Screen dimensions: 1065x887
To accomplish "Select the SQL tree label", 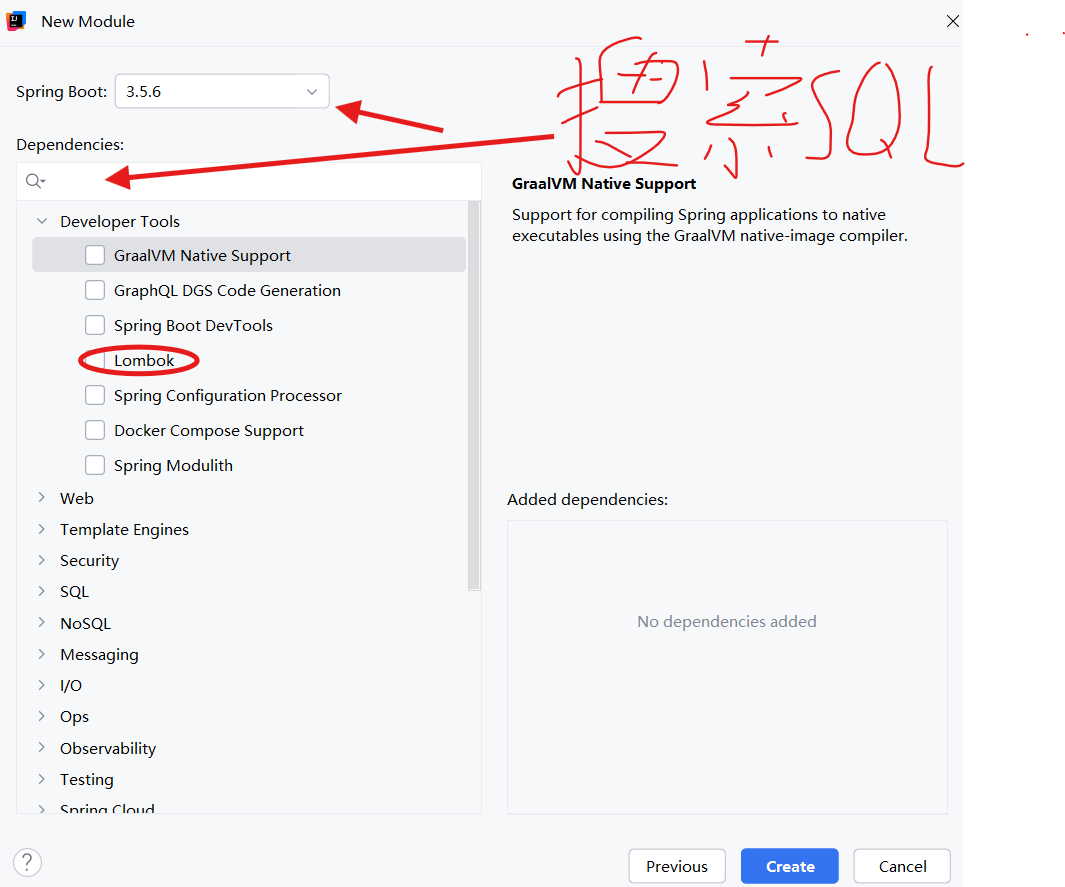I will (74, 592).
